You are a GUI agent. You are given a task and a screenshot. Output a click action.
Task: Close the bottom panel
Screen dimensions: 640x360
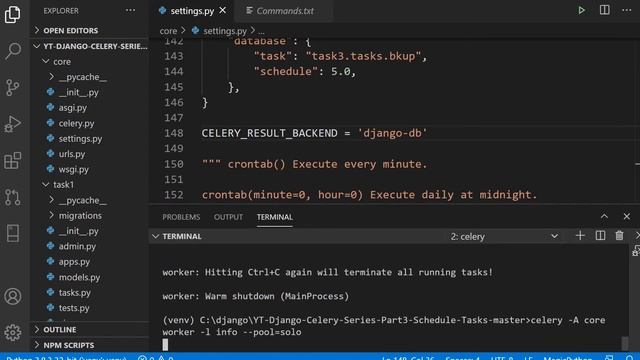point(627,216)
